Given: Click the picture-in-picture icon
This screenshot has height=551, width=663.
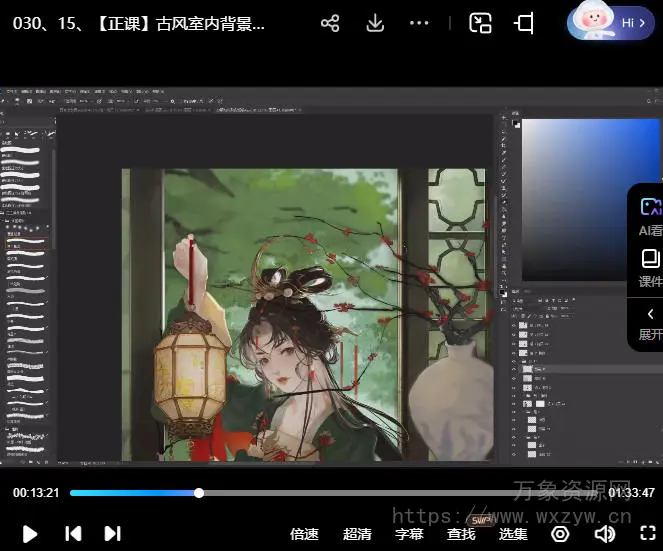Looking at the screenshot, I should coord(481,23).
